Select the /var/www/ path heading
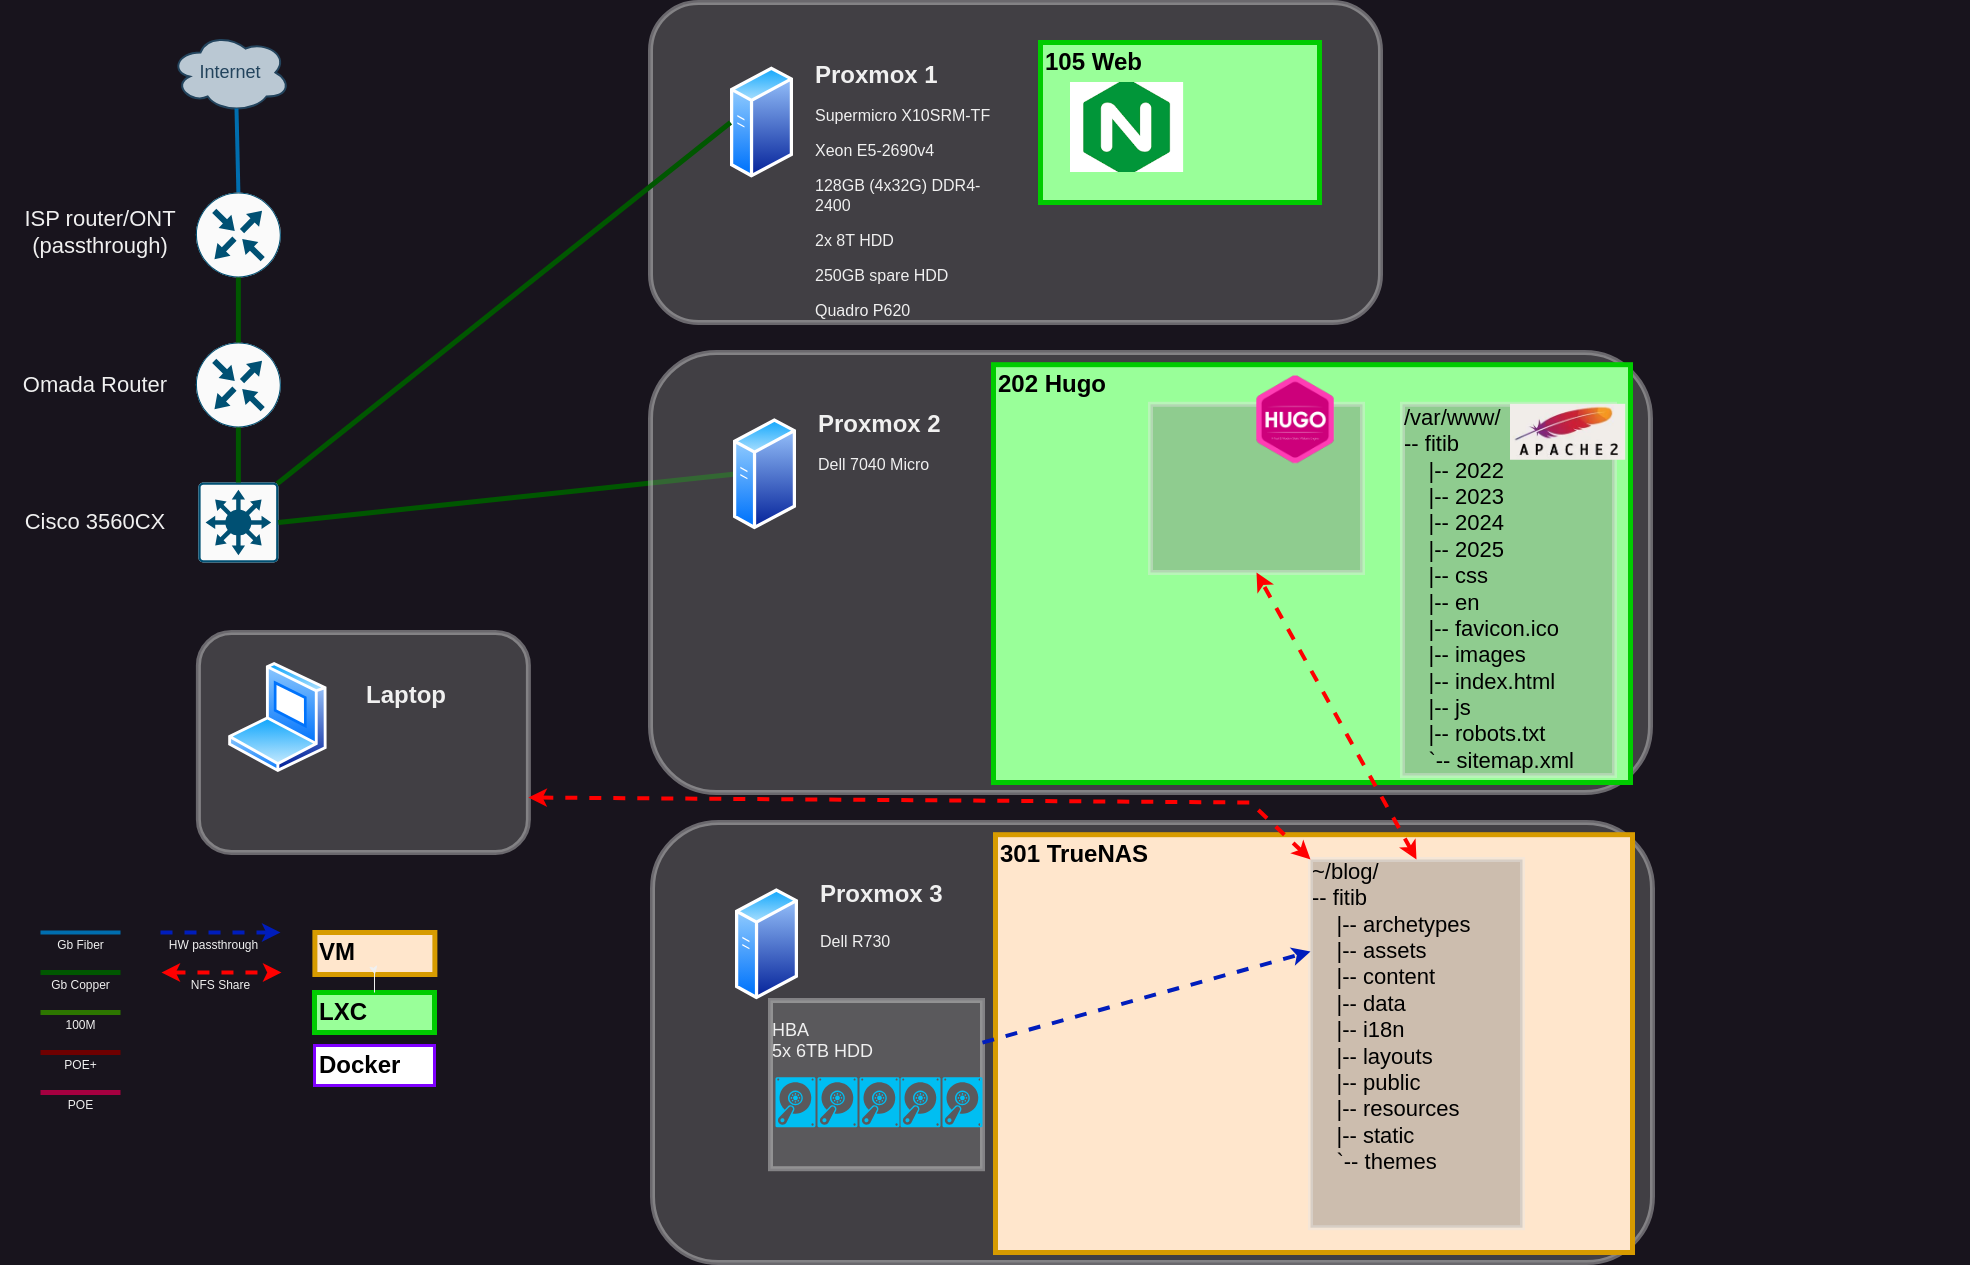 coord(1452,418)
